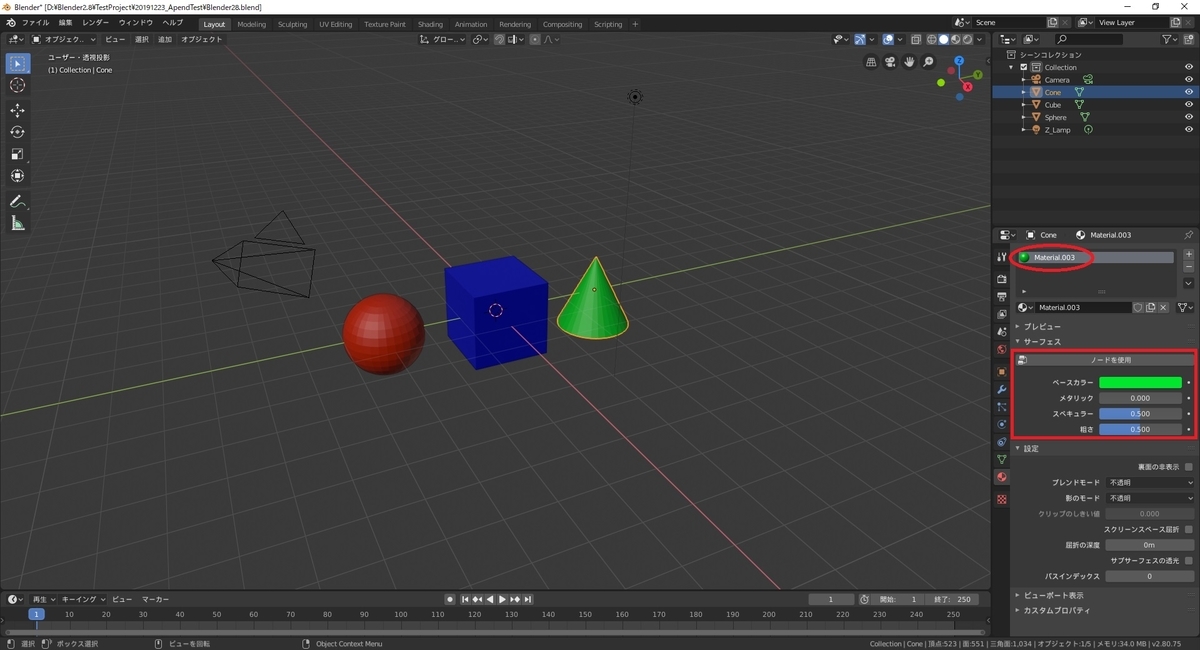Screen dimensions: 1200x650
Task: Open レンダー menu
Action: (x=96, y=22)
